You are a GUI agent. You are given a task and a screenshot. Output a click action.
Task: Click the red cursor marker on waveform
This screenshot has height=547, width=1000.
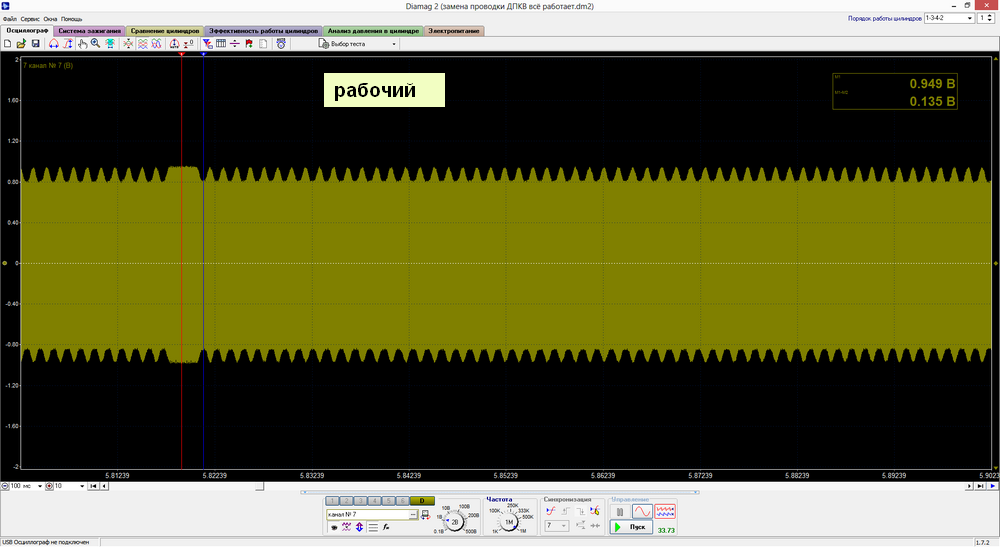point(182,55)
